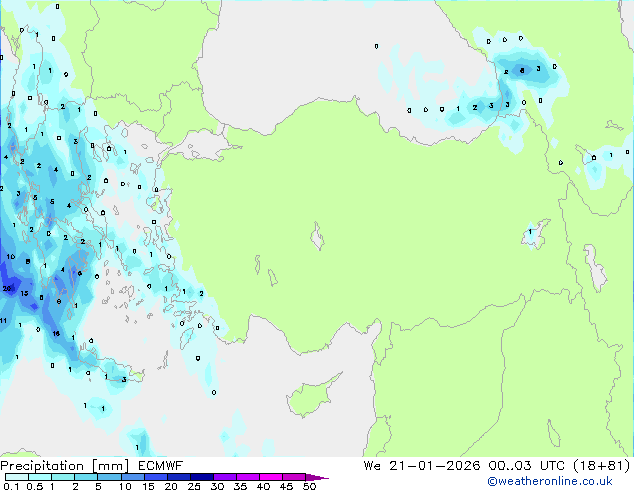Click the '[mm]' unit label
Image resolution: width=634 pixels, height=490 pixels.
click(110, 466)
